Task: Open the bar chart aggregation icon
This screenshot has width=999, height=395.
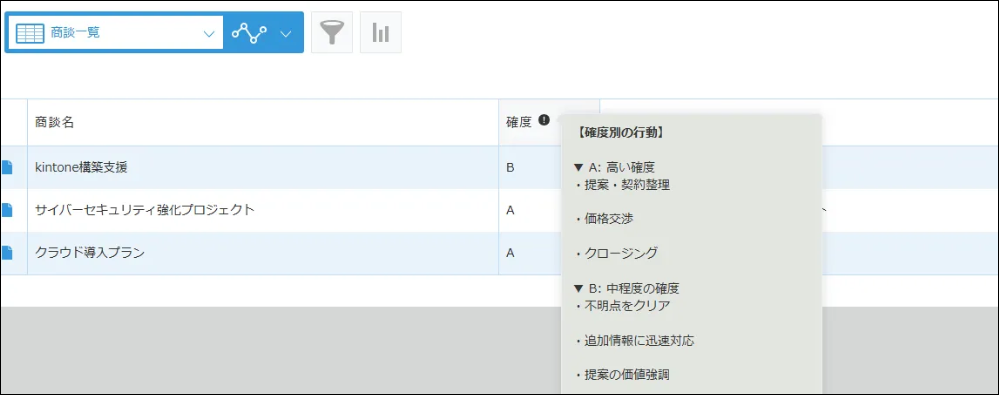Action: click(381, 32)
